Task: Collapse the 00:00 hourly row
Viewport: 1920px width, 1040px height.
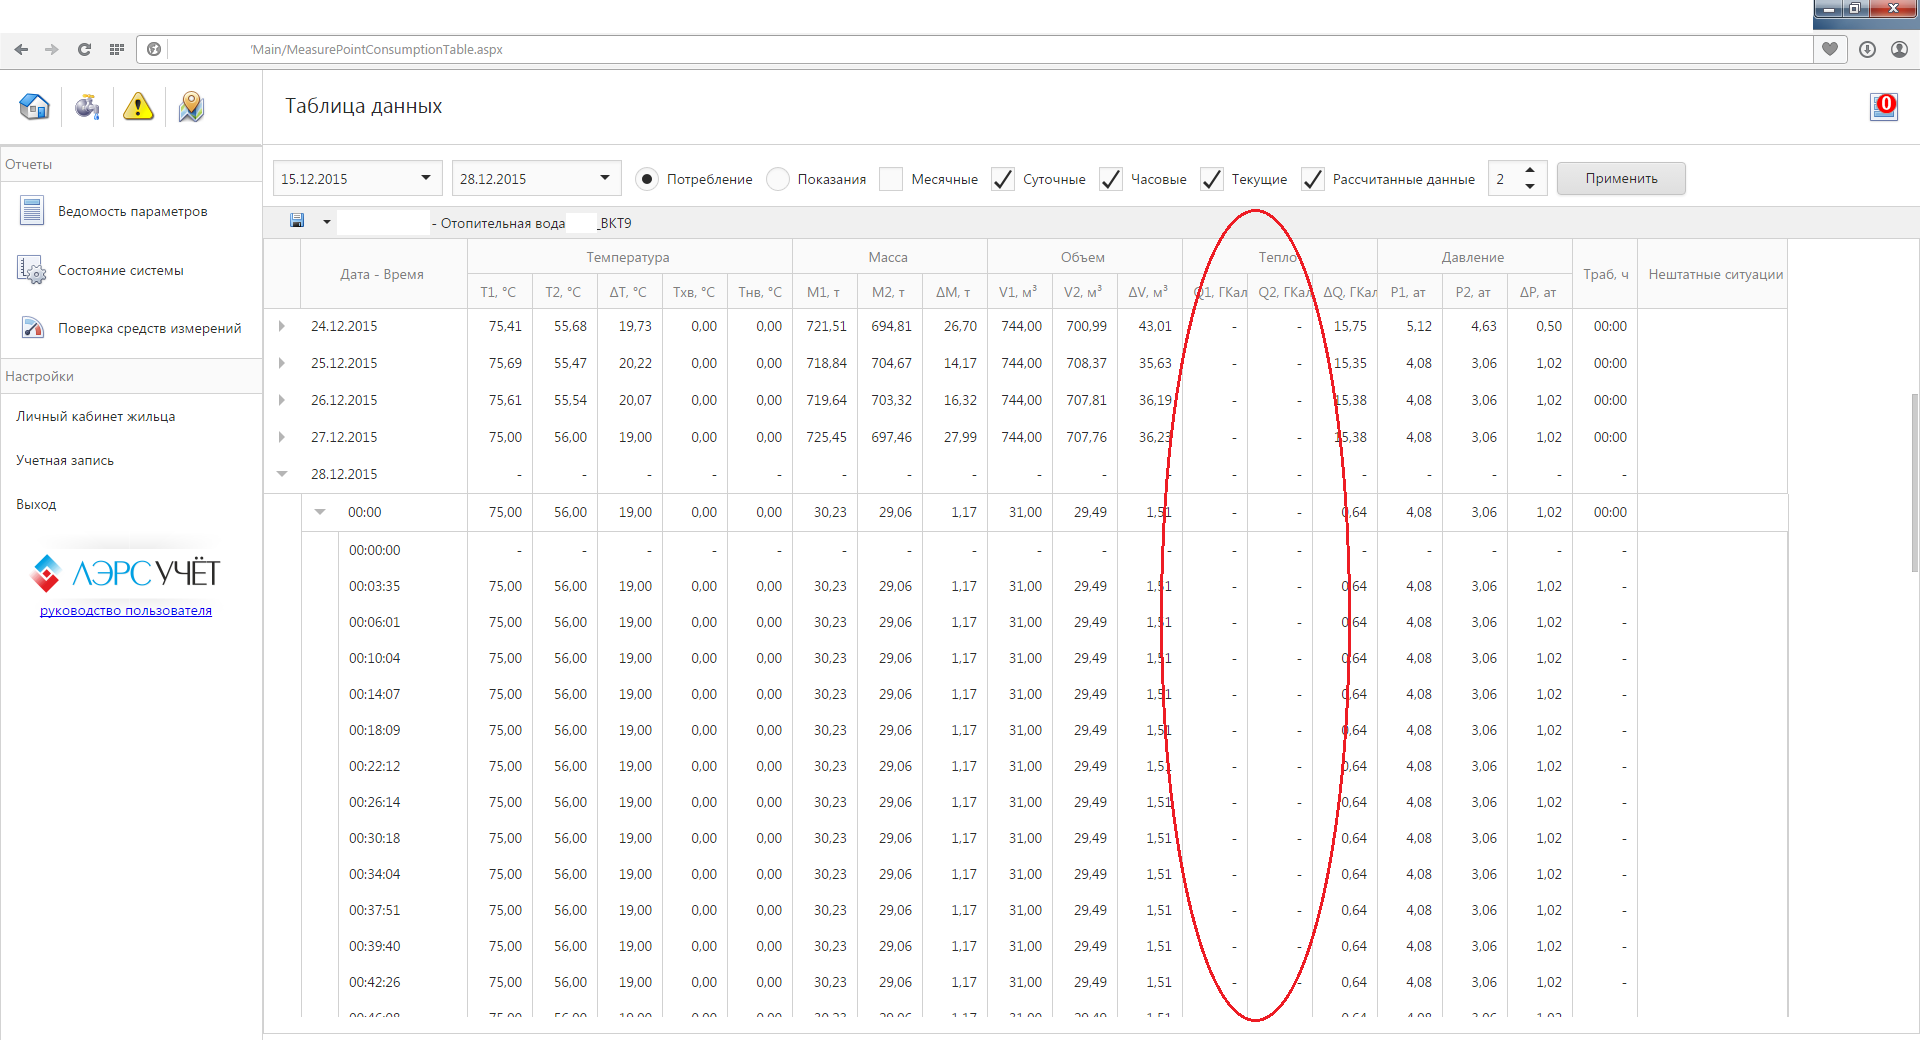Action: (320, 512)
